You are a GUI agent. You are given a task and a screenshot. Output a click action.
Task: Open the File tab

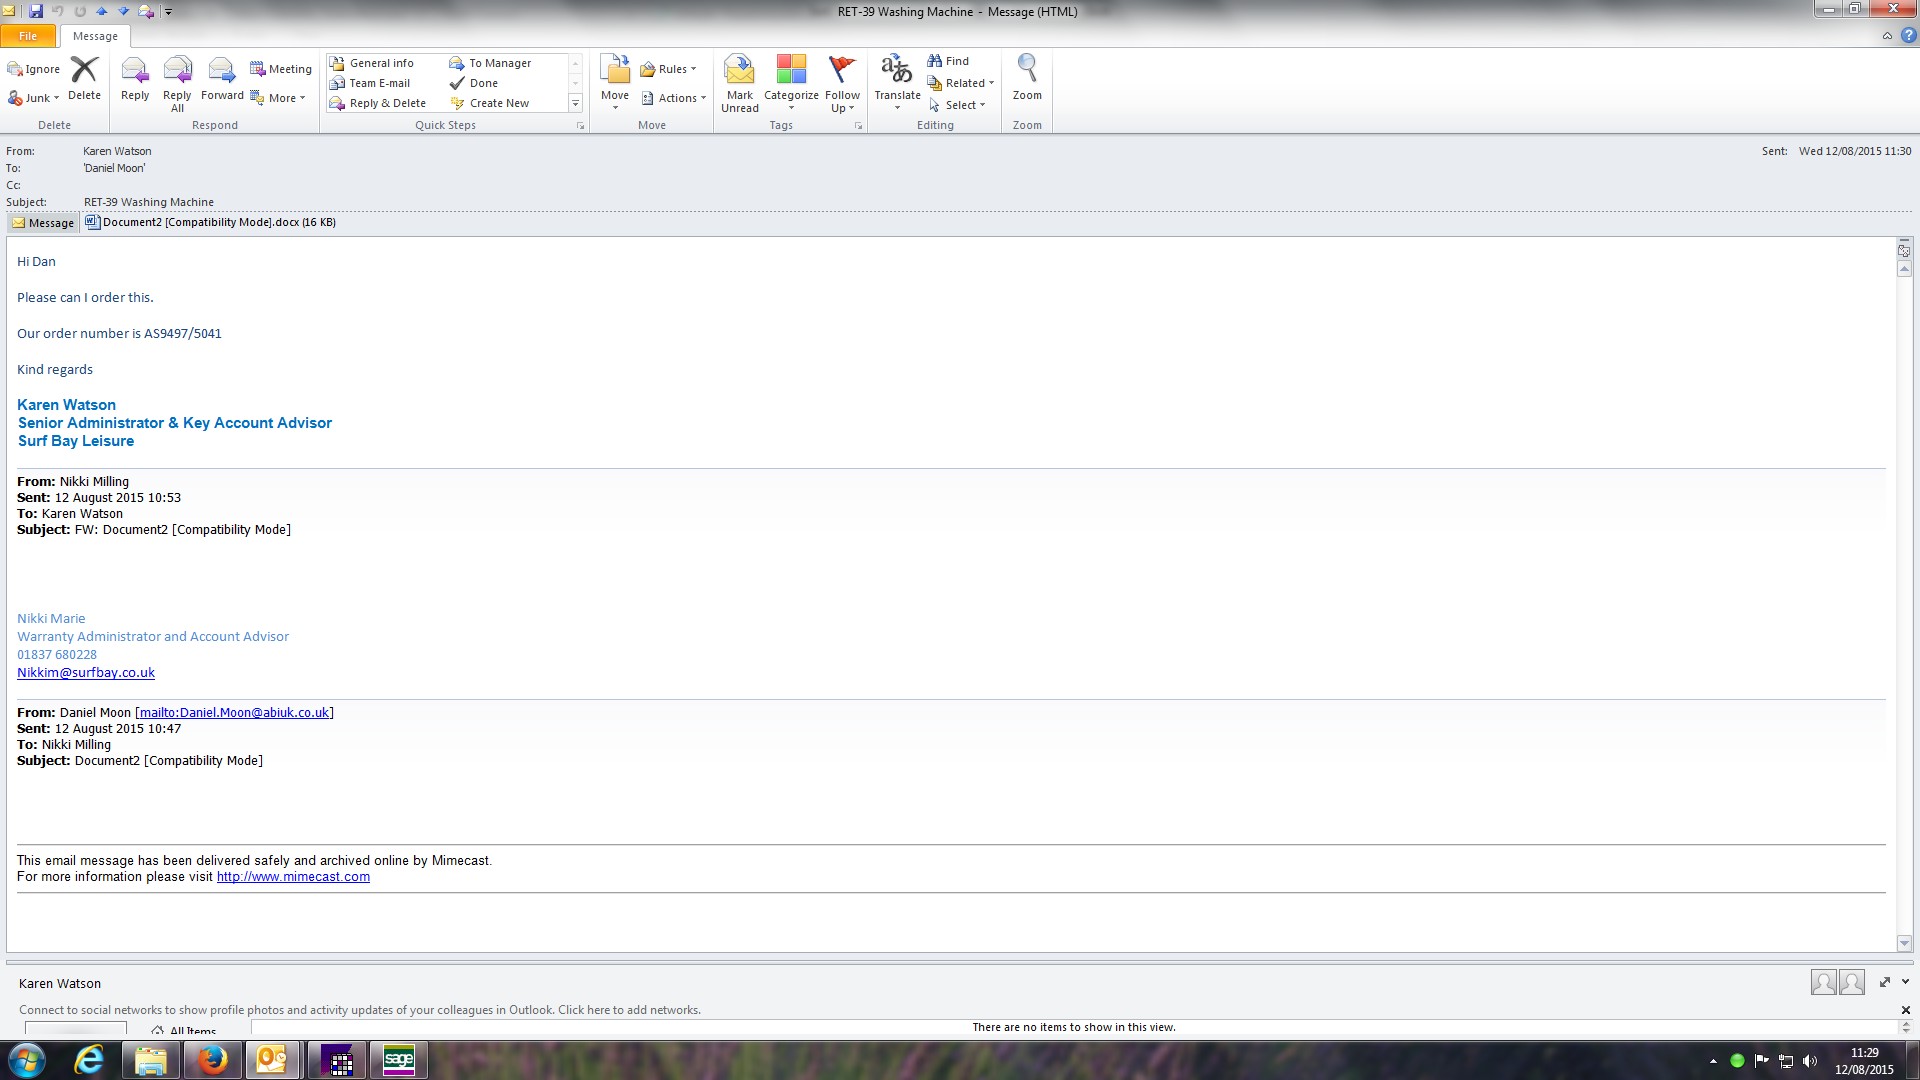(x=28, y=36)
